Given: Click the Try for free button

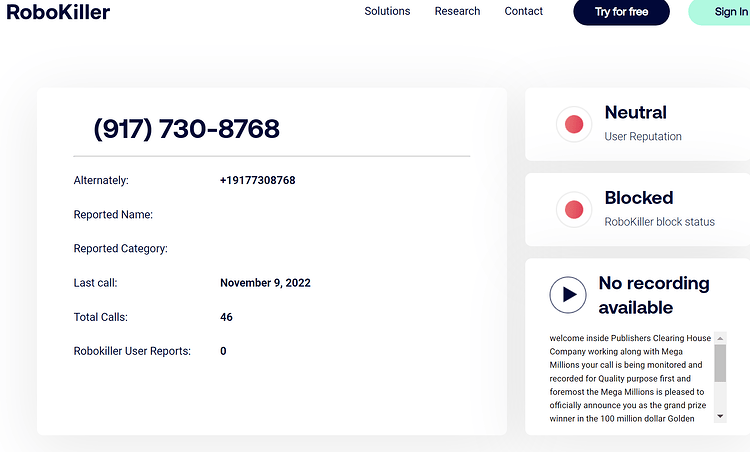Looking at the screenshot, I should pos(621,12).
